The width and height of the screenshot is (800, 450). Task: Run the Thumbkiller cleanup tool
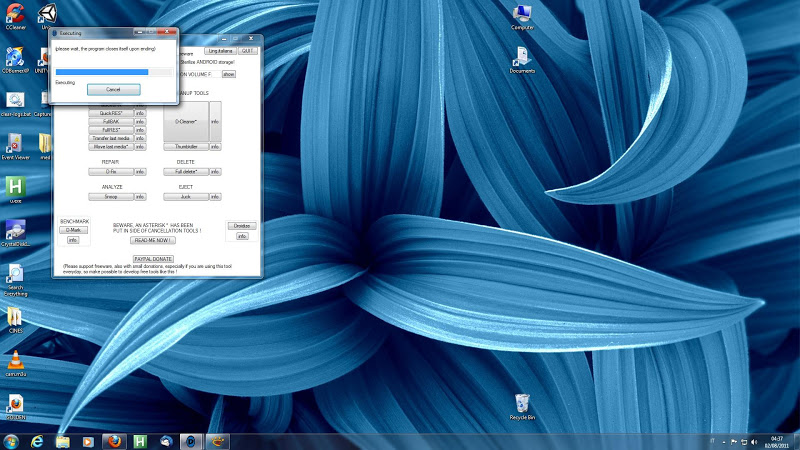tap(186, 146)
